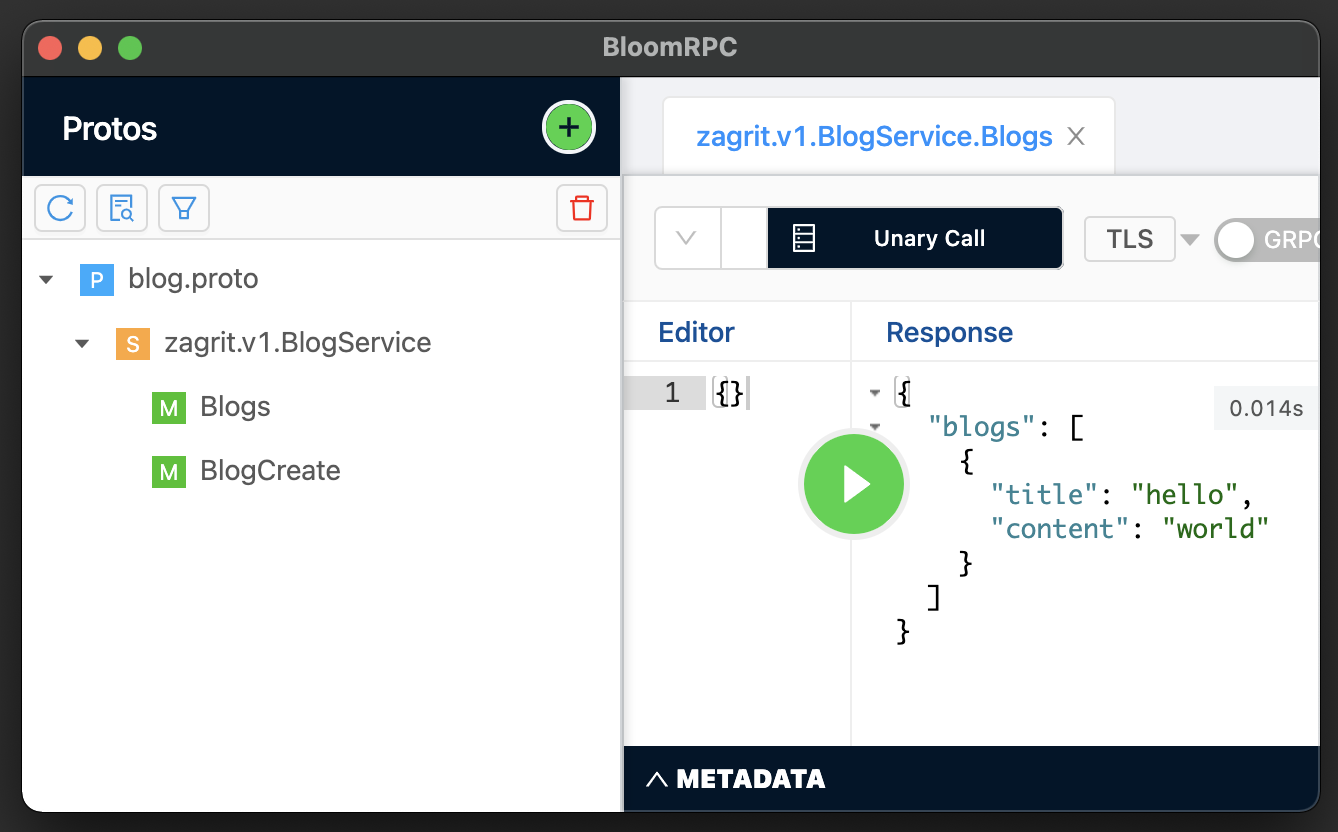The height and width of the screenshot is (832, 1338).
Task: Click the green M icon beside Blogs
Action: click(168, 408)
